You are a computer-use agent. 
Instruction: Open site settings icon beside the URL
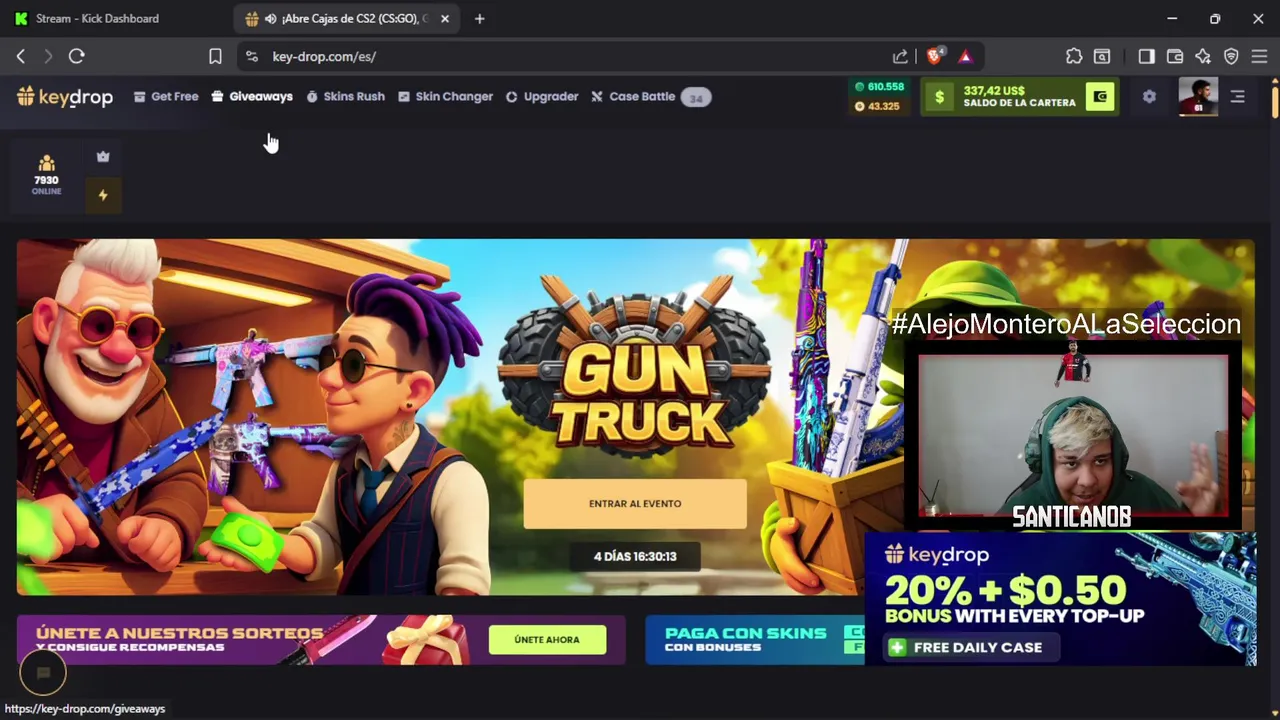point(252,57)
